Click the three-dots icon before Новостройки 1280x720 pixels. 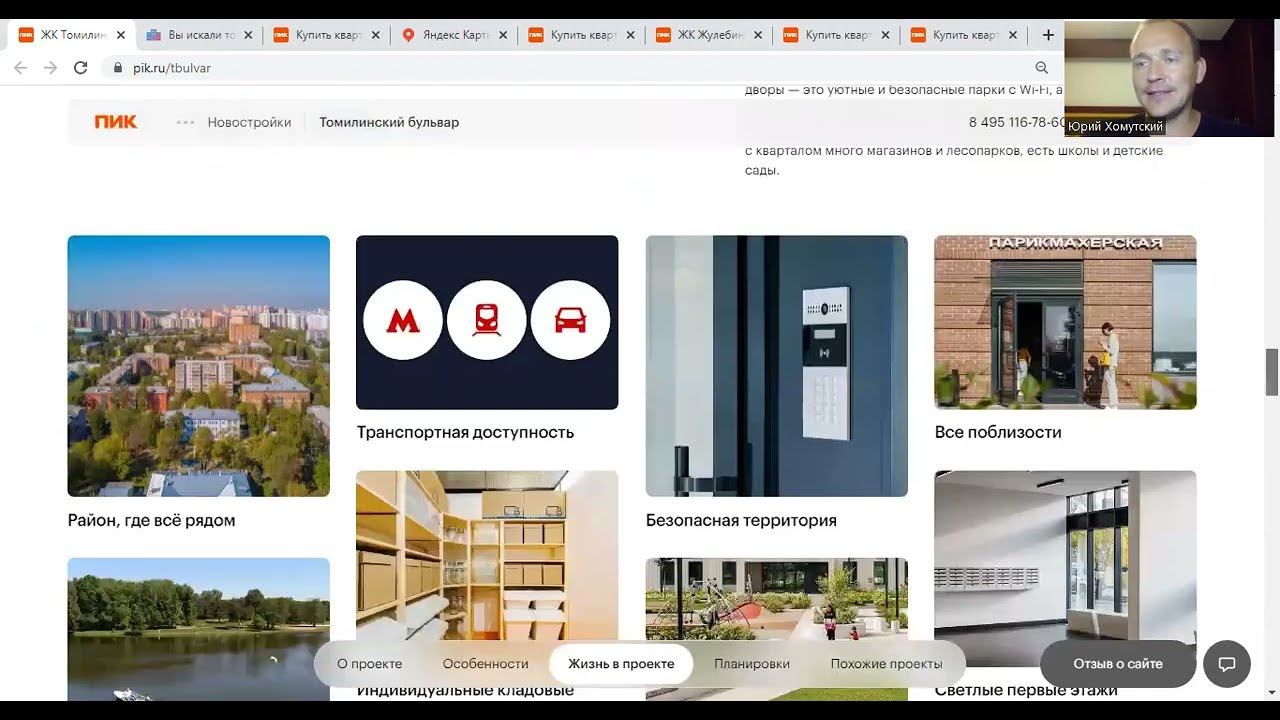[185, 122]
